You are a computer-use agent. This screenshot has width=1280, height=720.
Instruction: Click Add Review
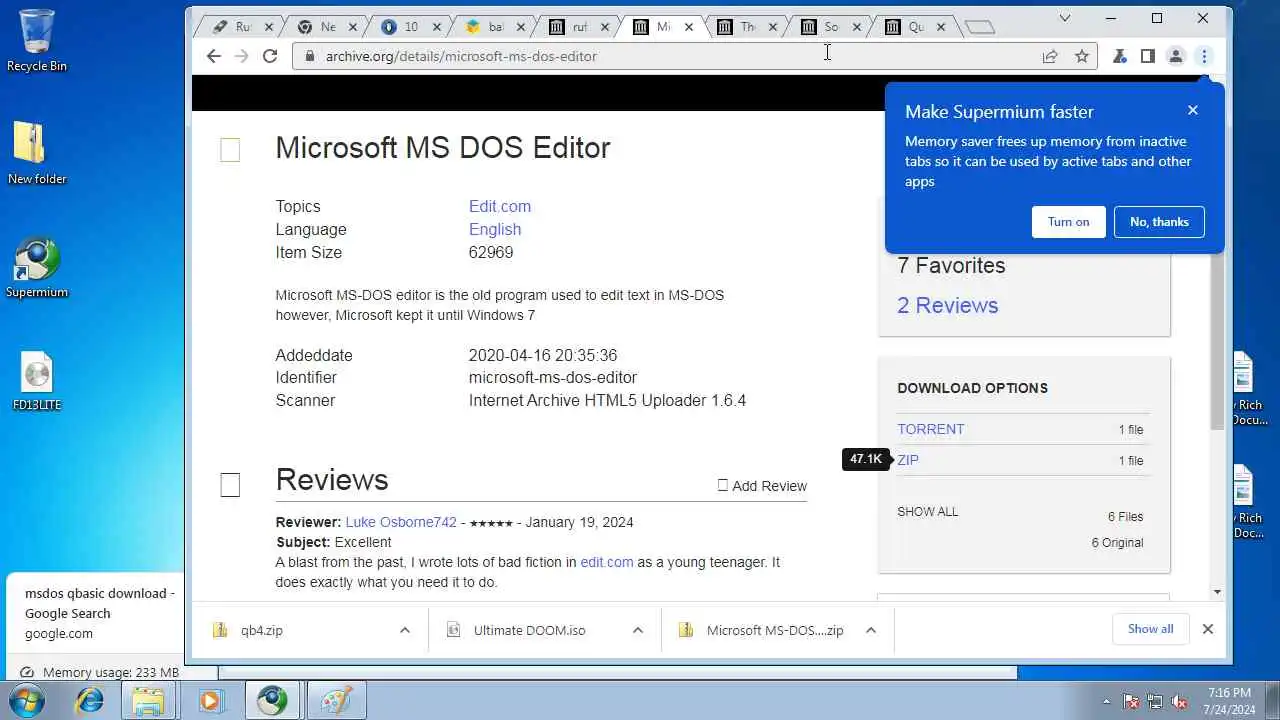pos(762,486)
